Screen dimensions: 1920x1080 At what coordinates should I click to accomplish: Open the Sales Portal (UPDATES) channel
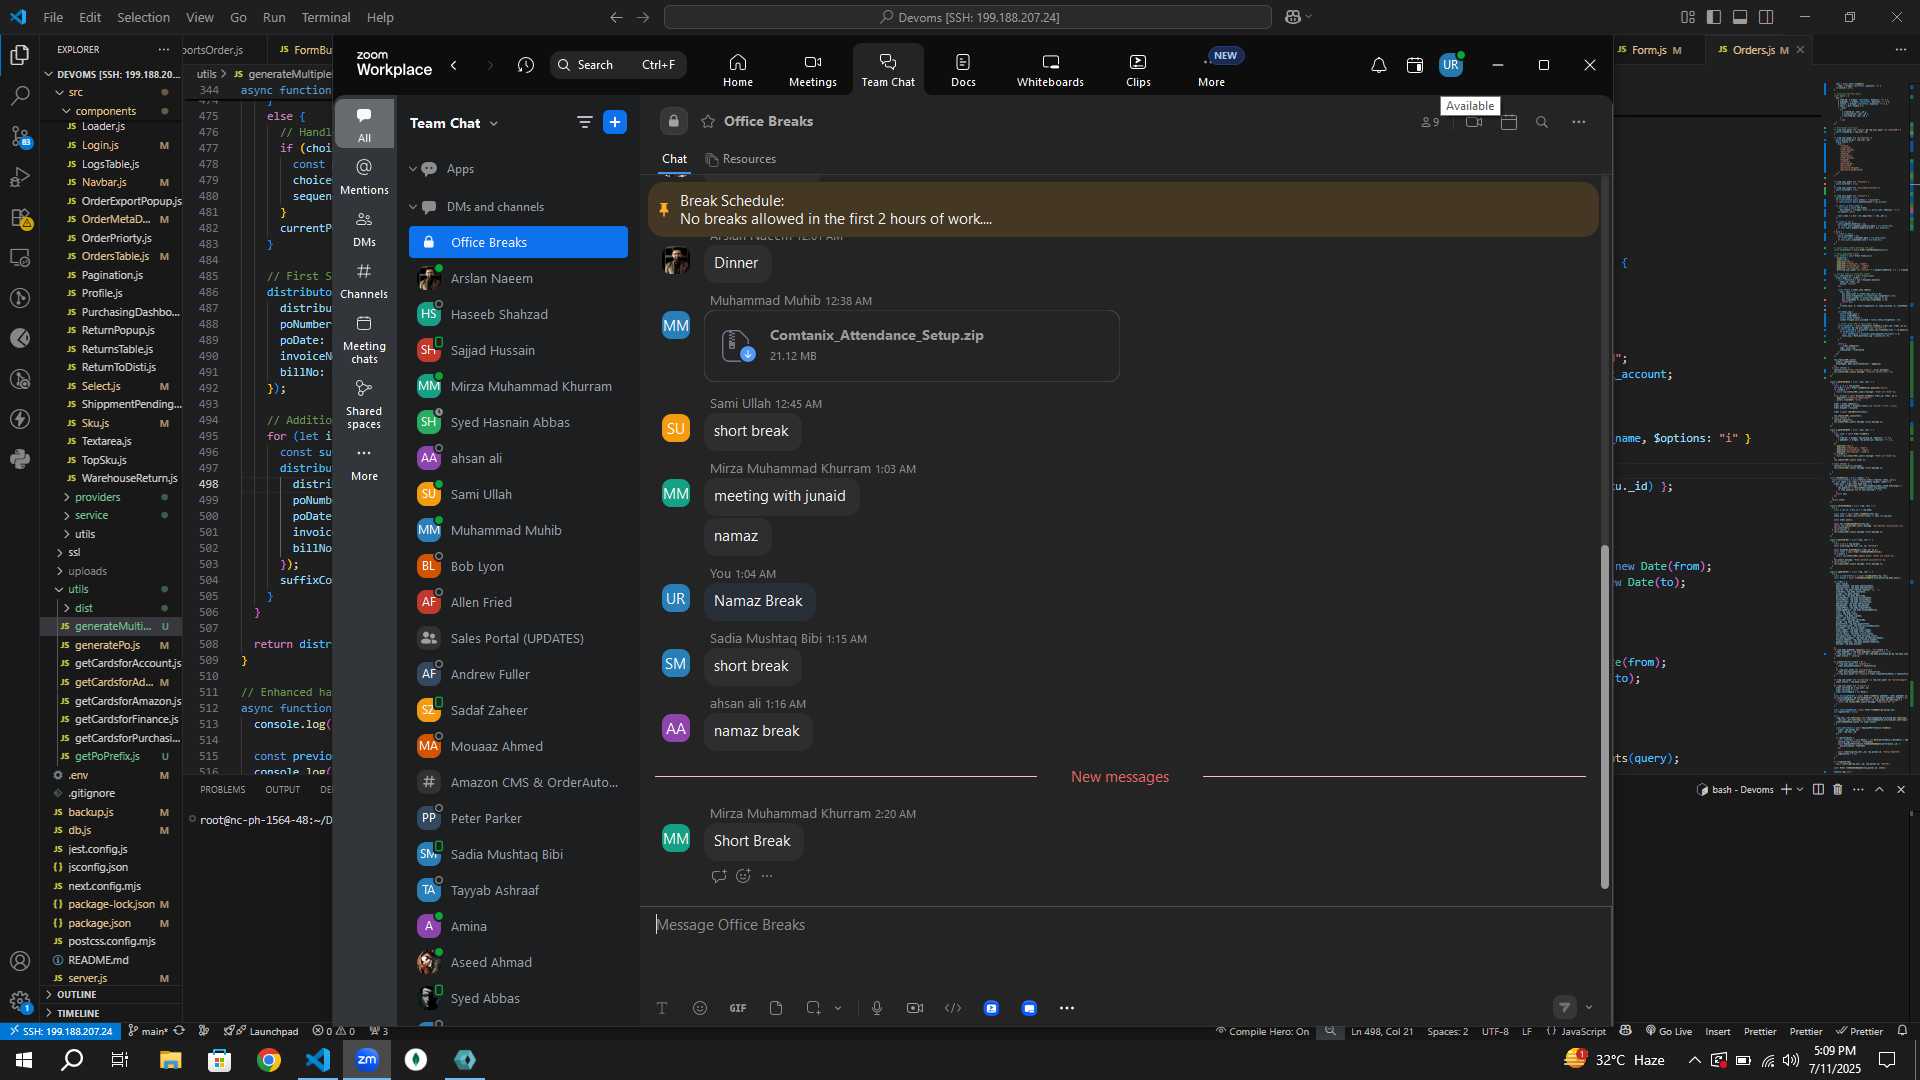click(x=518, y=638)
